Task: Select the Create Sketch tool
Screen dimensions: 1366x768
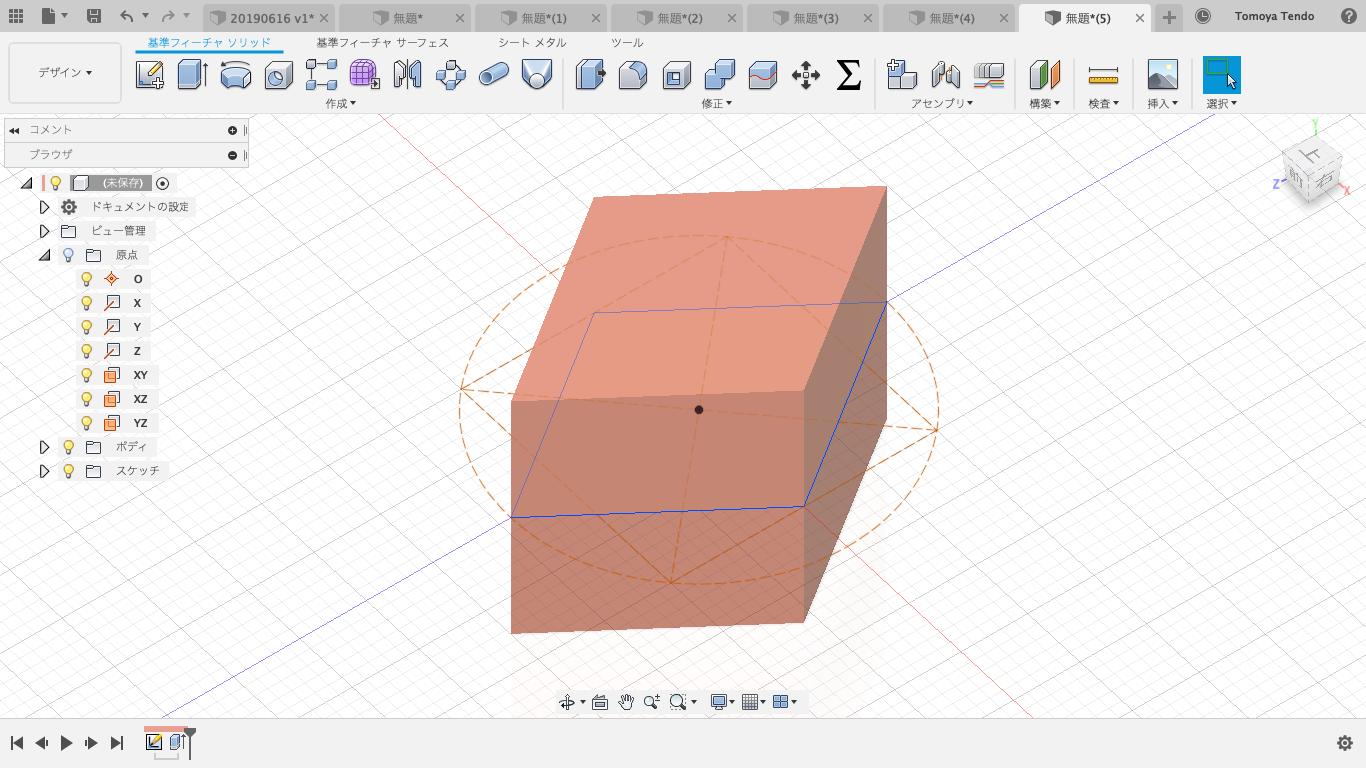Action: tap(151, 75)
